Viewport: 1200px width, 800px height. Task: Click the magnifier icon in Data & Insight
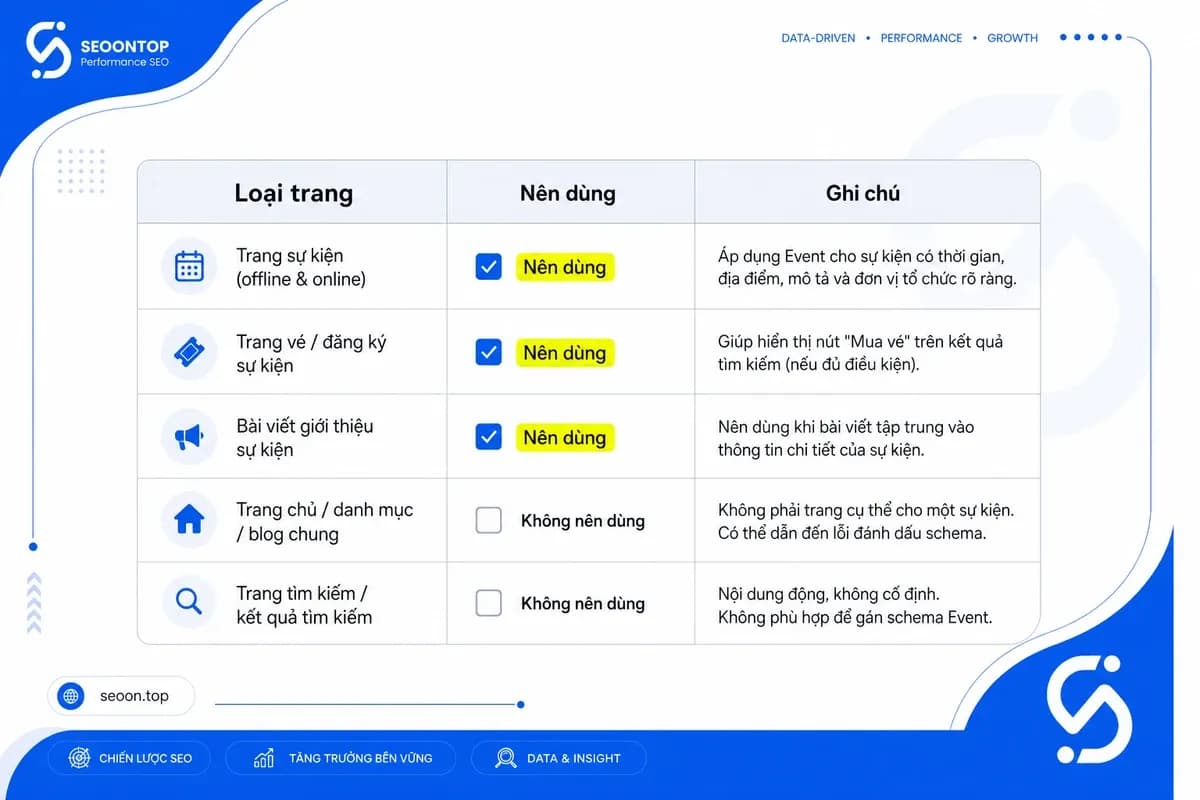click(506, 758)
